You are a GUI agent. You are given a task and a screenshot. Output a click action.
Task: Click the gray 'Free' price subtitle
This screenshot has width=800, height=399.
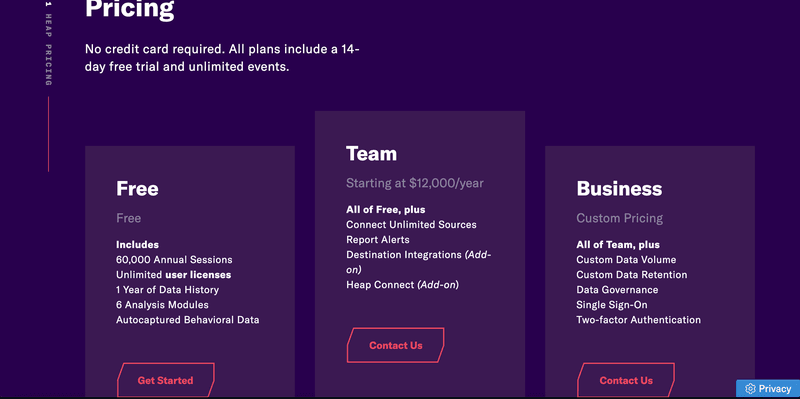pyautogui.click(x=129, y=218)
